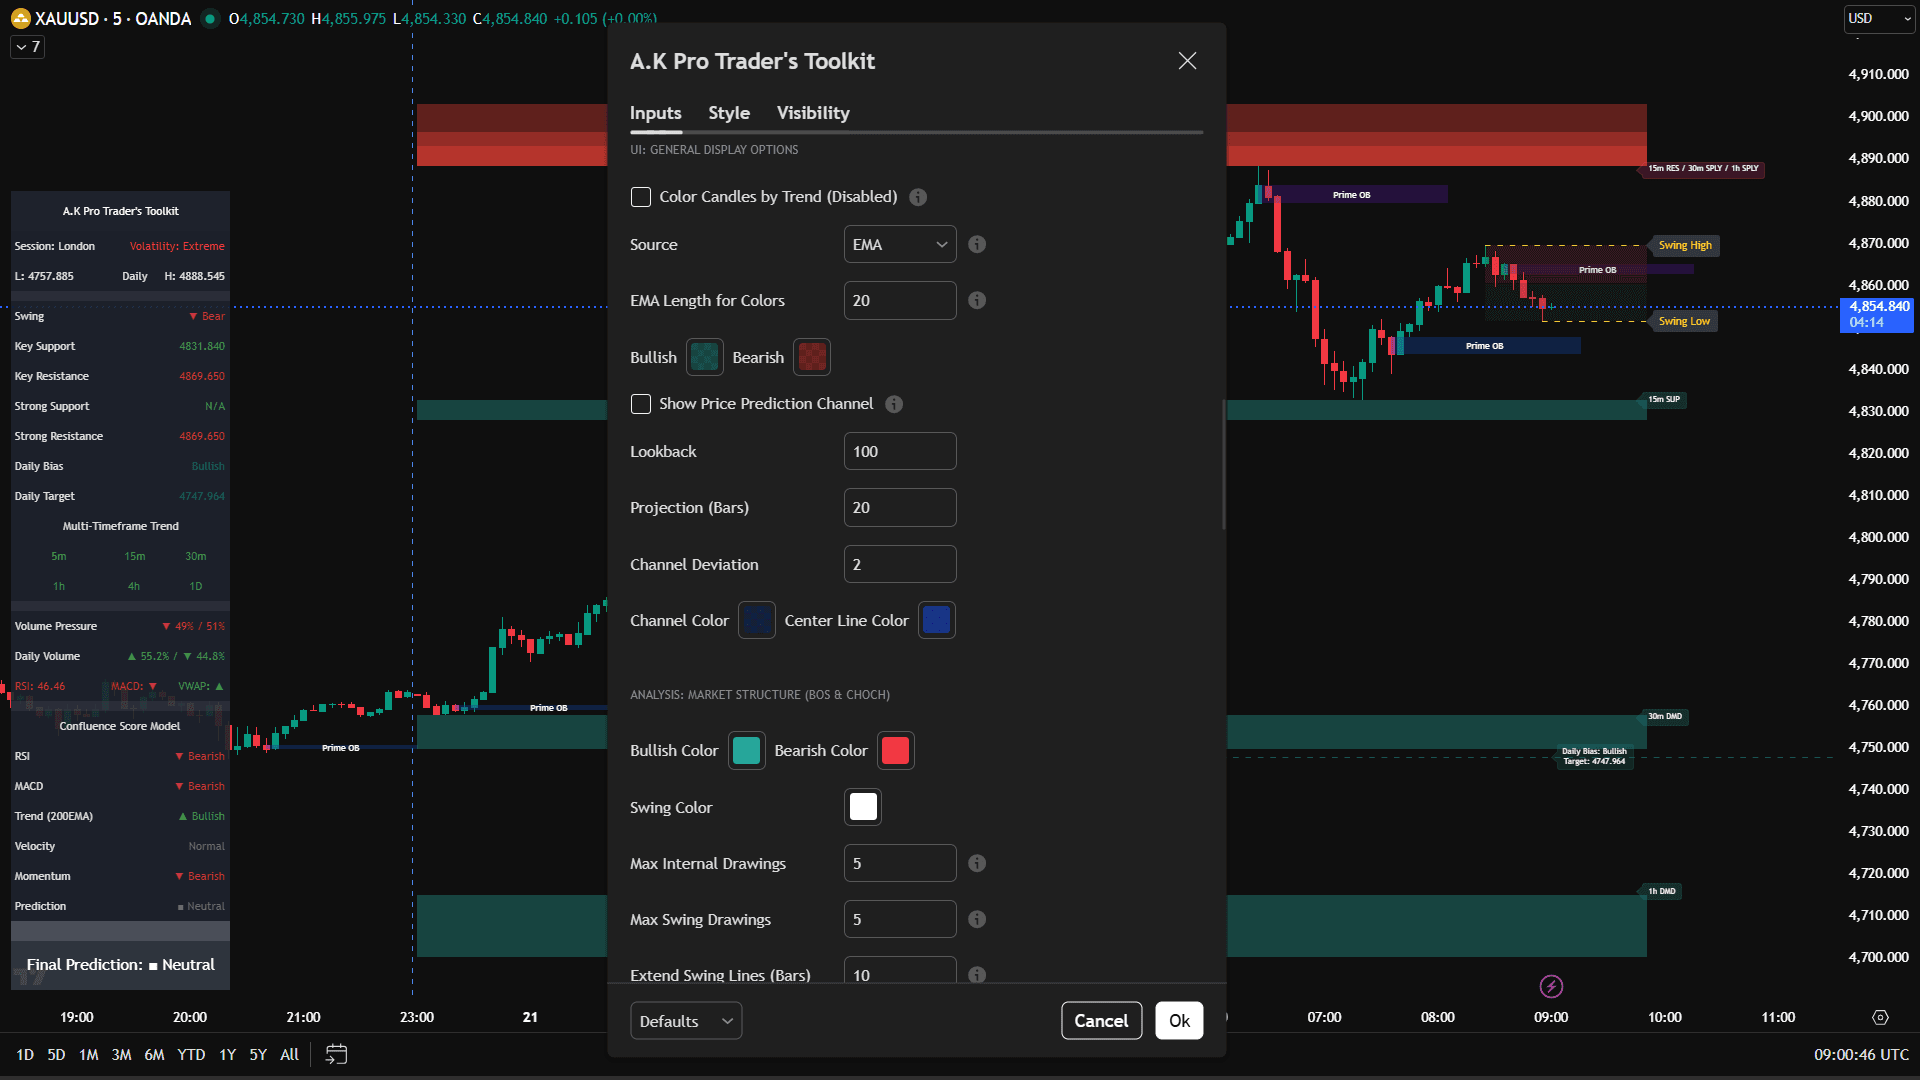
Task: Enable Show Price Prediction Channel
Action: (x=641, y=404)
